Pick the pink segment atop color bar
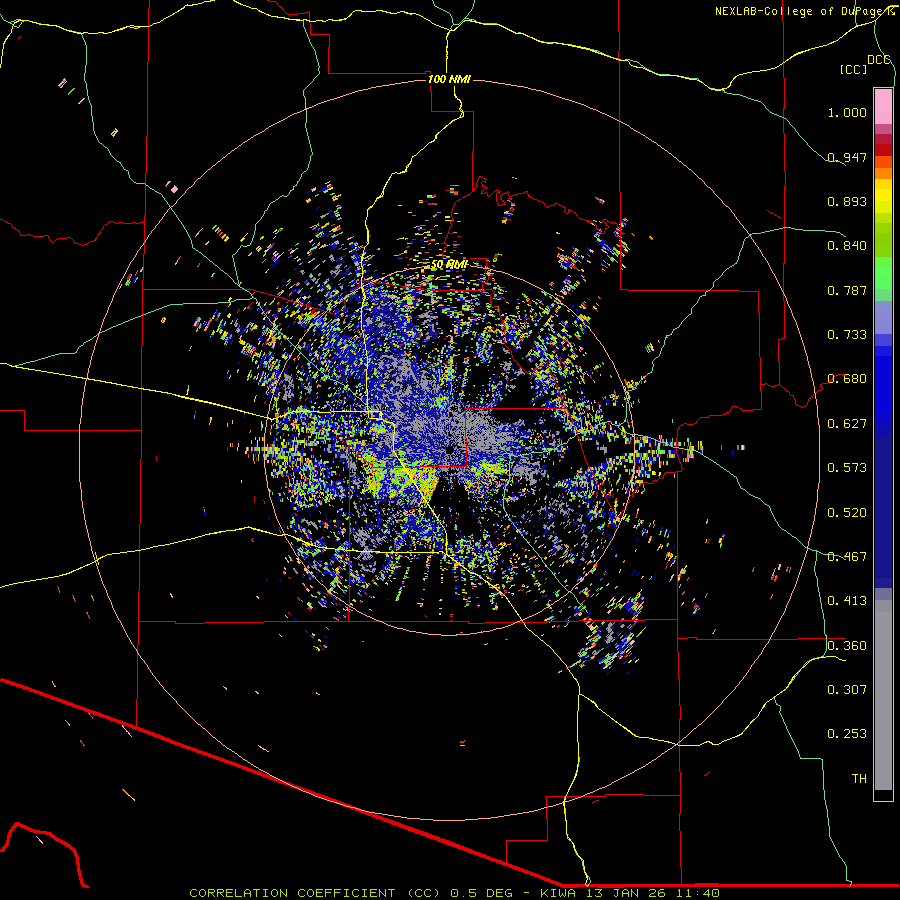 [883, 107]
